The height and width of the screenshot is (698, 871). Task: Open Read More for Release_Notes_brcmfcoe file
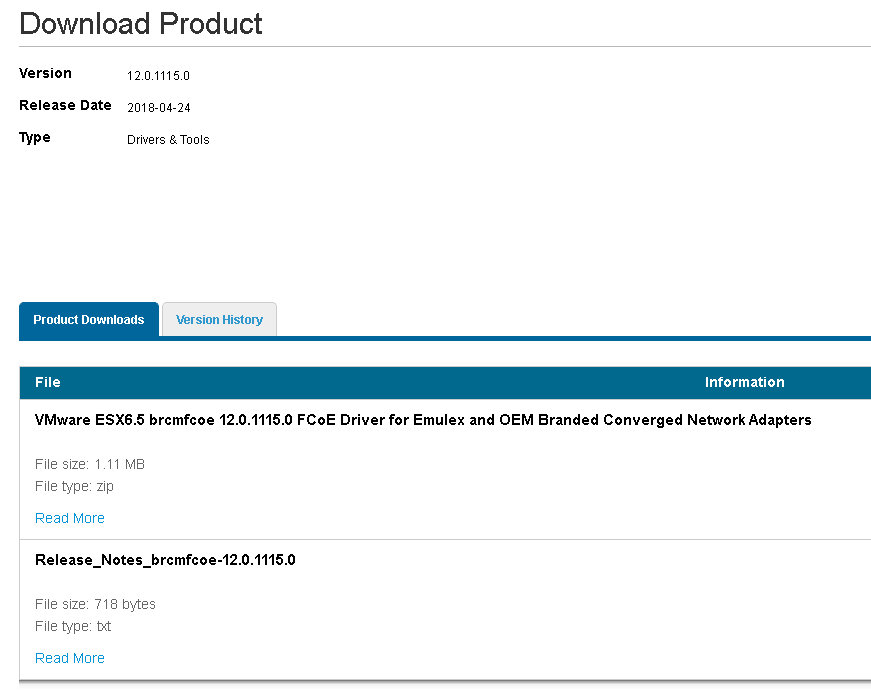[70, 658]
